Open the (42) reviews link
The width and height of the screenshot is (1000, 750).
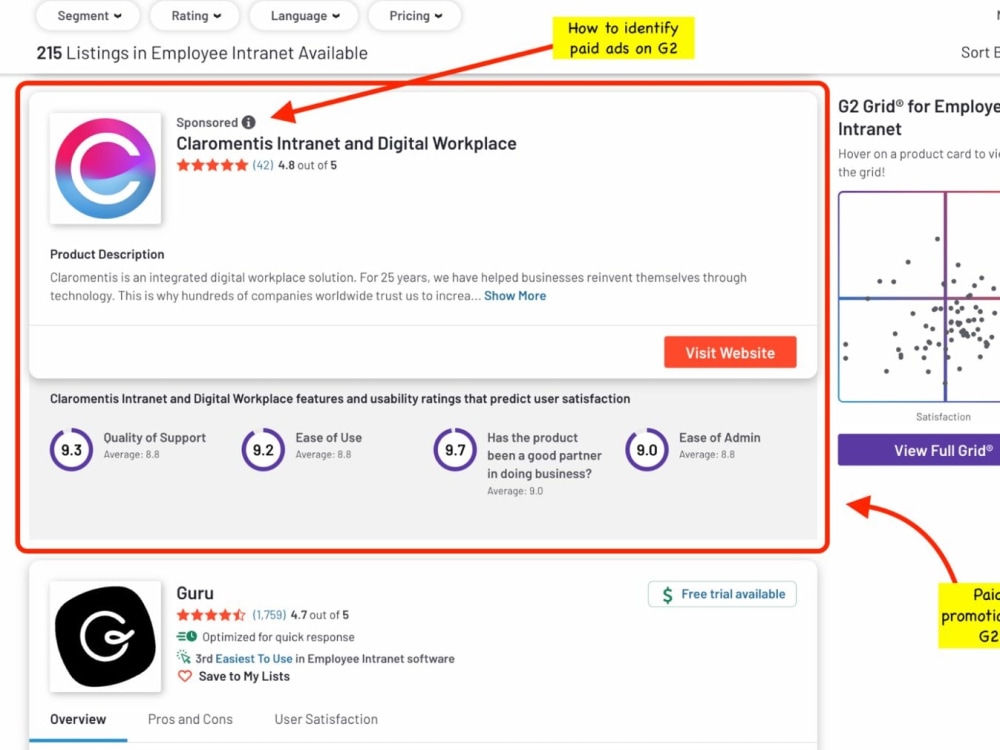(263, 165)
